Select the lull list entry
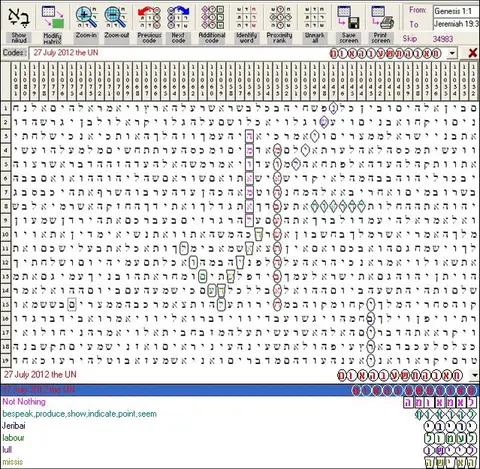 click(x=7, y=450)
